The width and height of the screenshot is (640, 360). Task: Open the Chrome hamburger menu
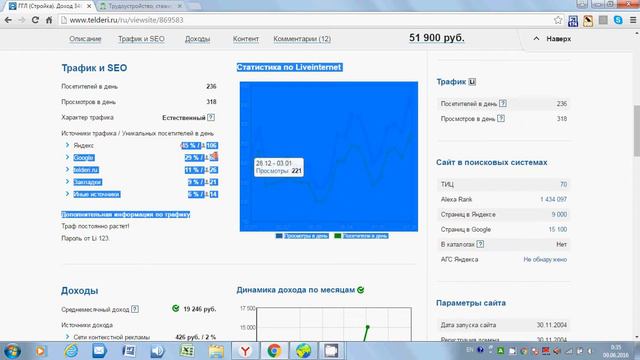coord(633,20)
